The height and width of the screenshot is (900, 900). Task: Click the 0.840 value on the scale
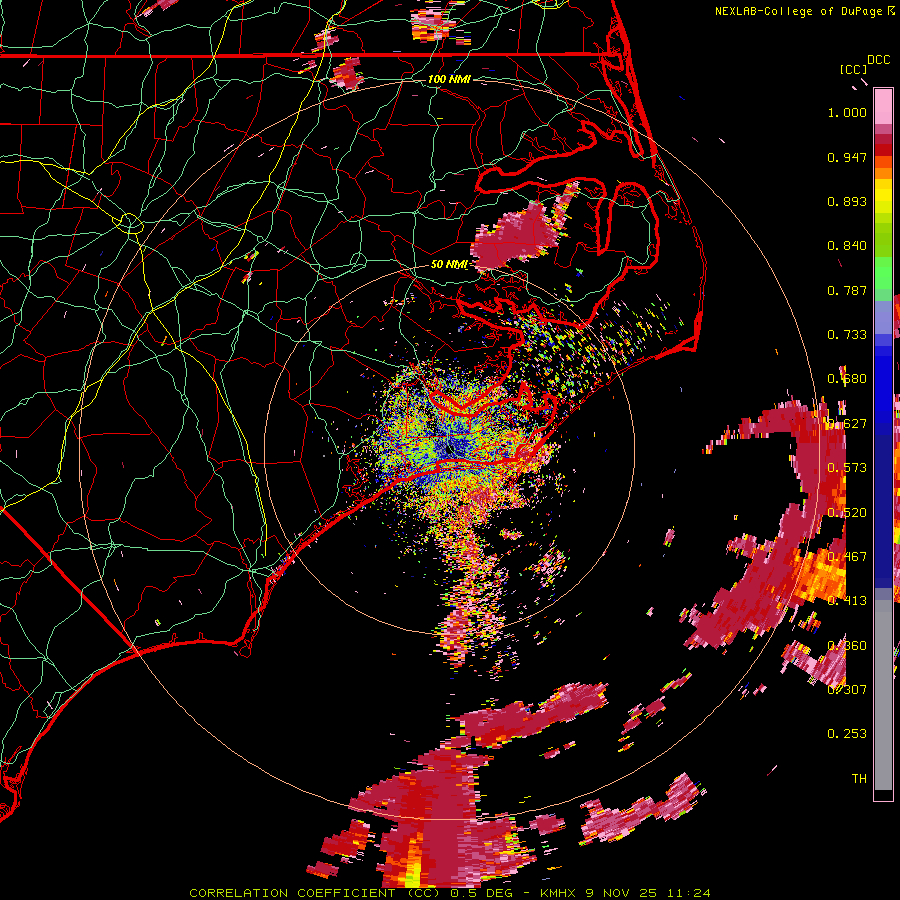coord(847,246)
